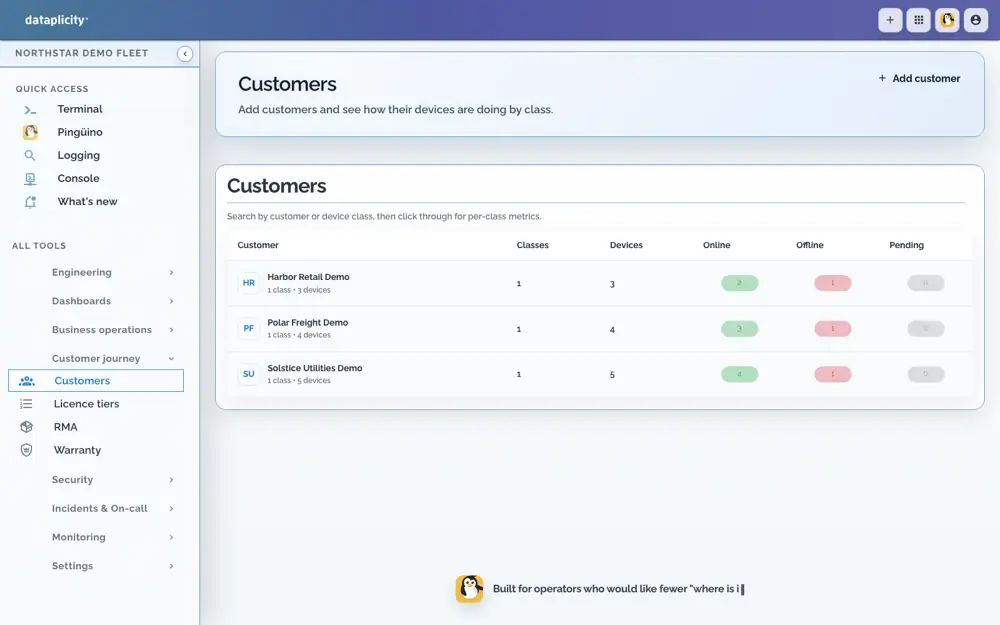Open Solstice Utilities Demo customer
The height and width of the screenshot is (625, 1000).
point(314,368)
